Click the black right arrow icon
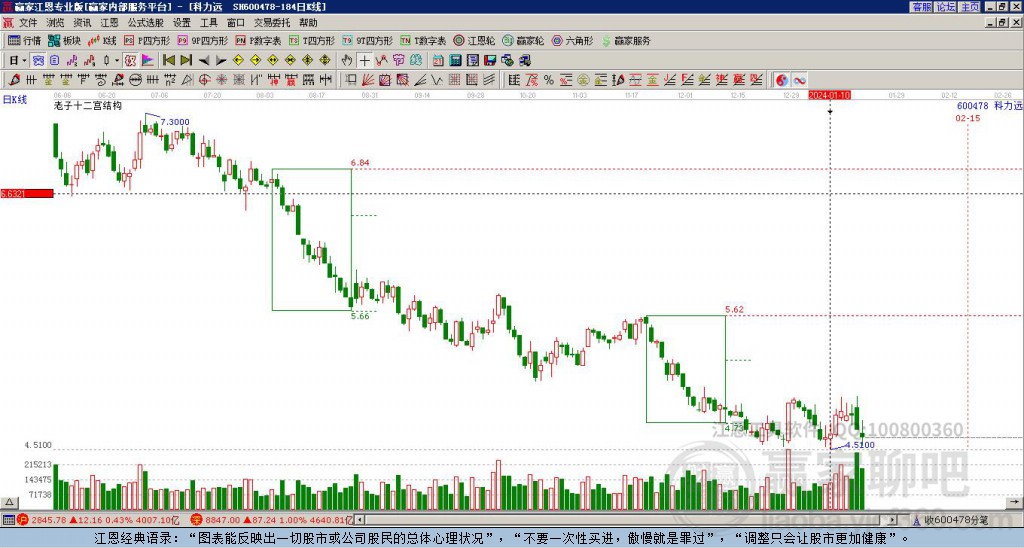The image size is (1024, 548). pos(221,61)
